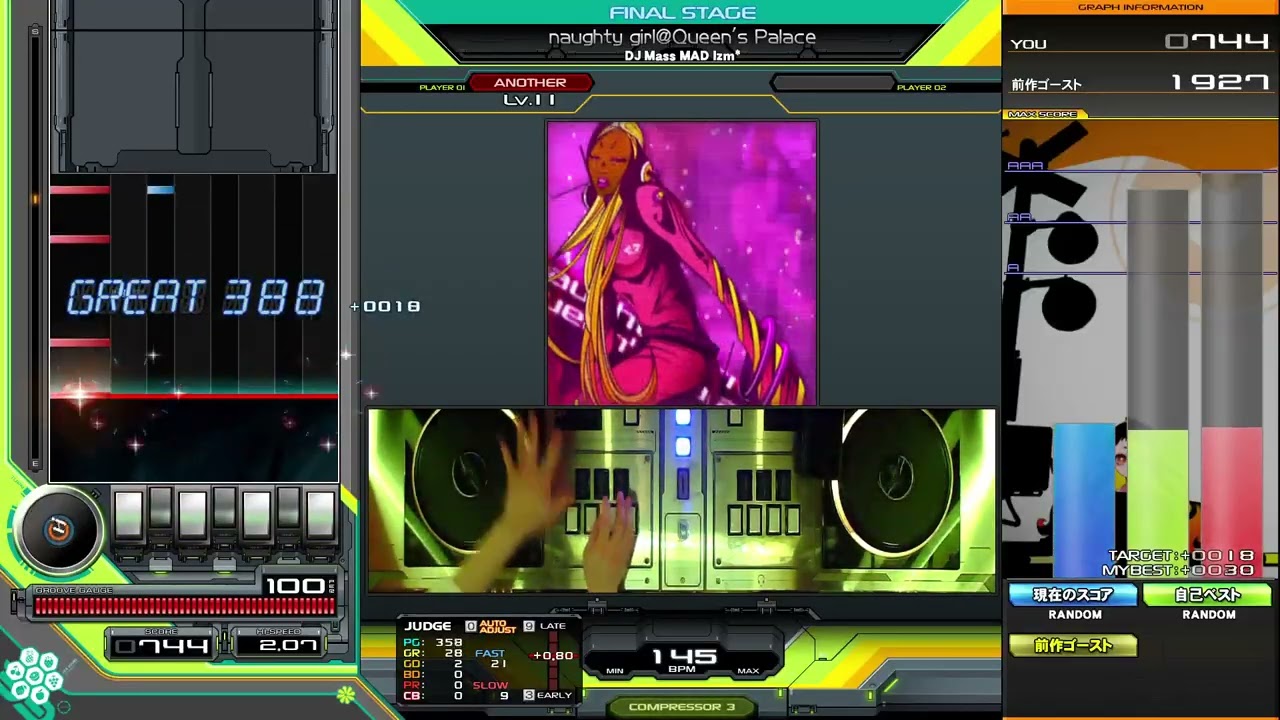
Task: Click the MAX label beside BPM
Action: point(748,671)
